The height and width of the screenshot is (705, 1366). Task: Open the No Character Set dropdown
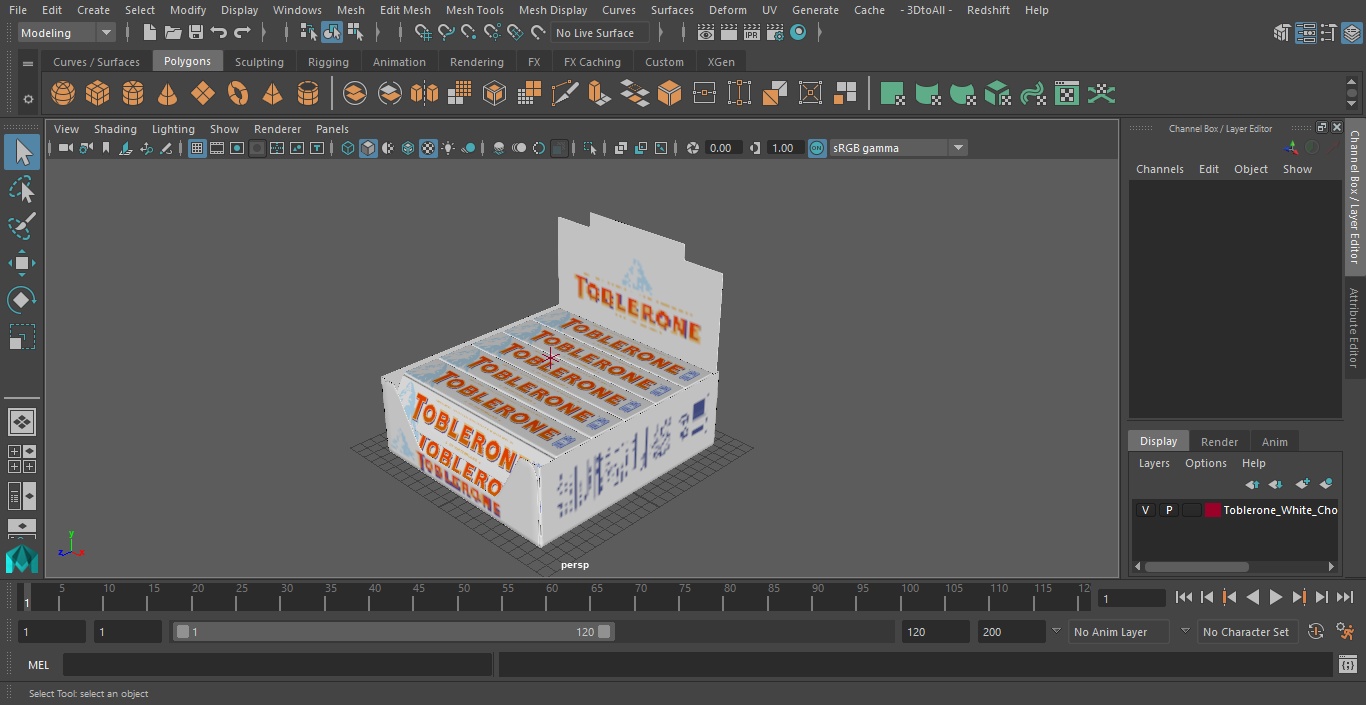(x=1247, y=632)
